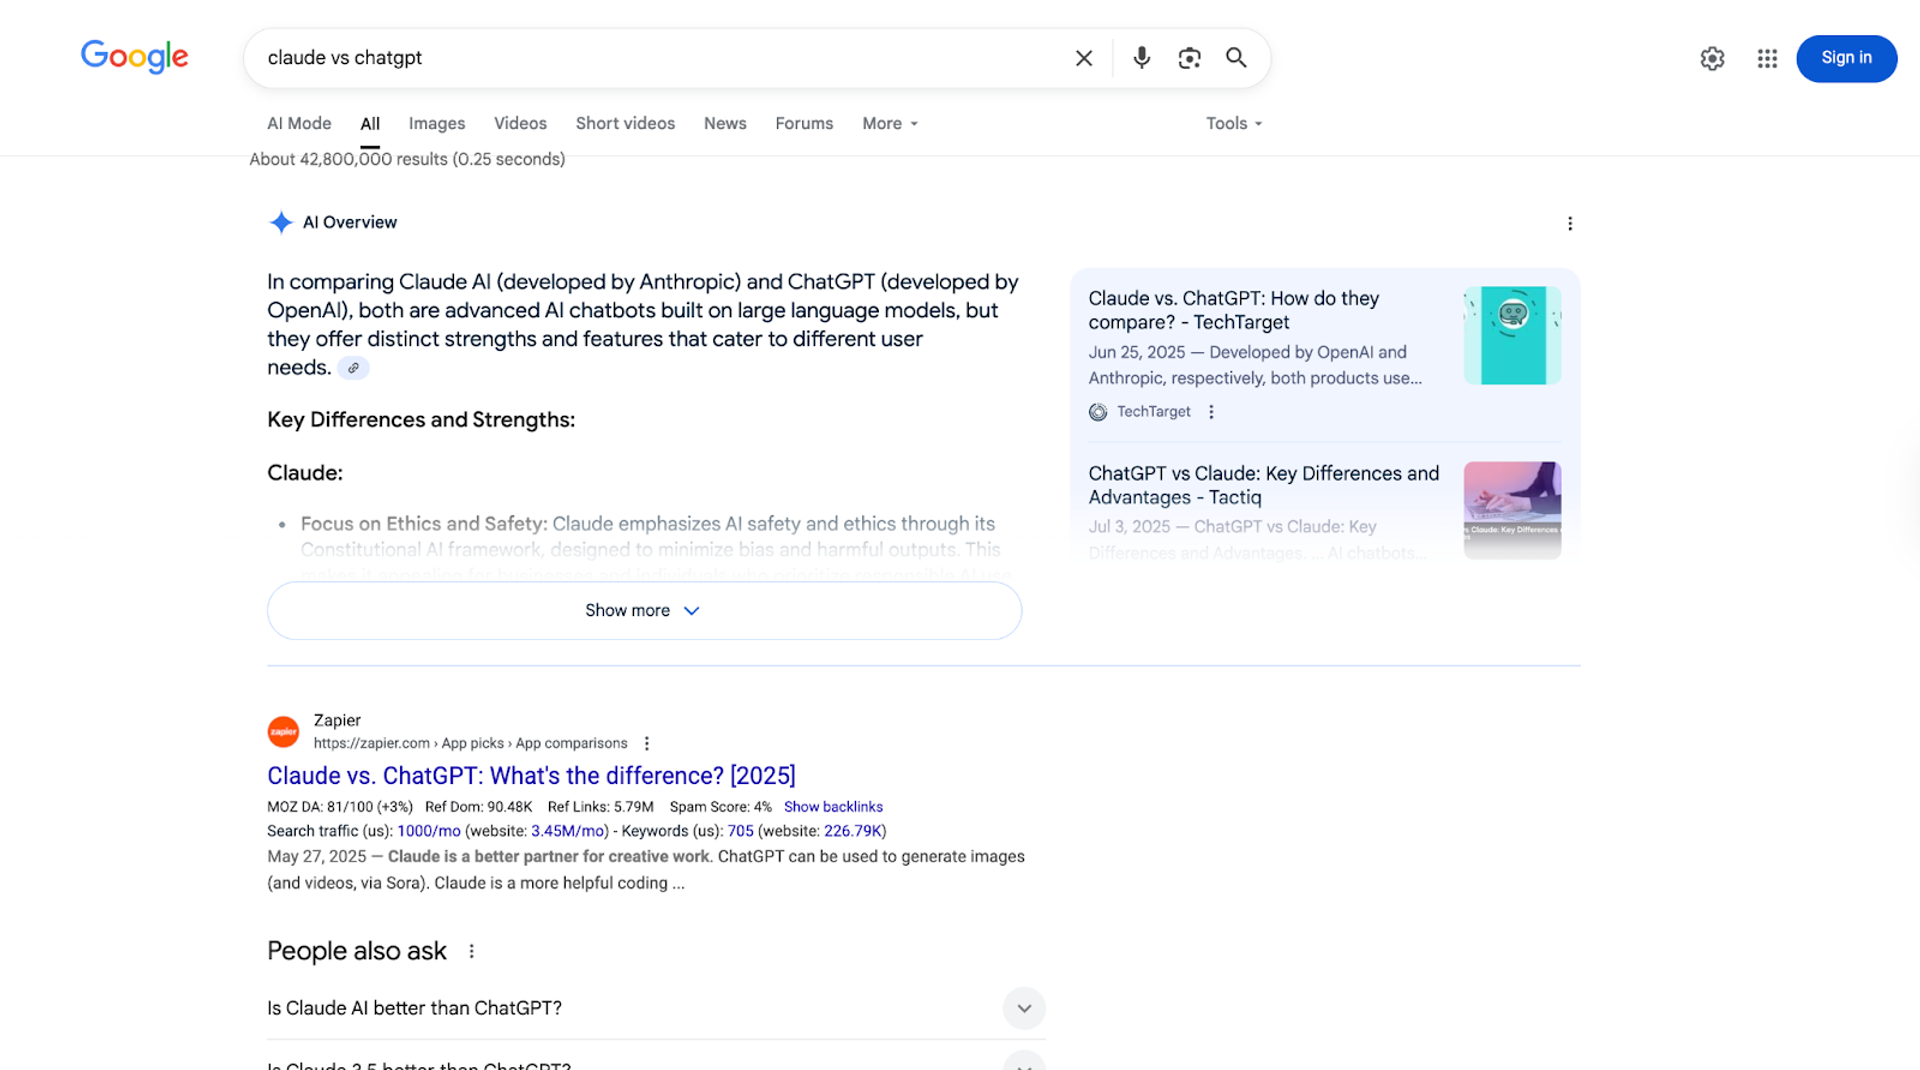Open the Google apps grid
This screenshot has height=1070, width=1920.
tap(1767, 58)
